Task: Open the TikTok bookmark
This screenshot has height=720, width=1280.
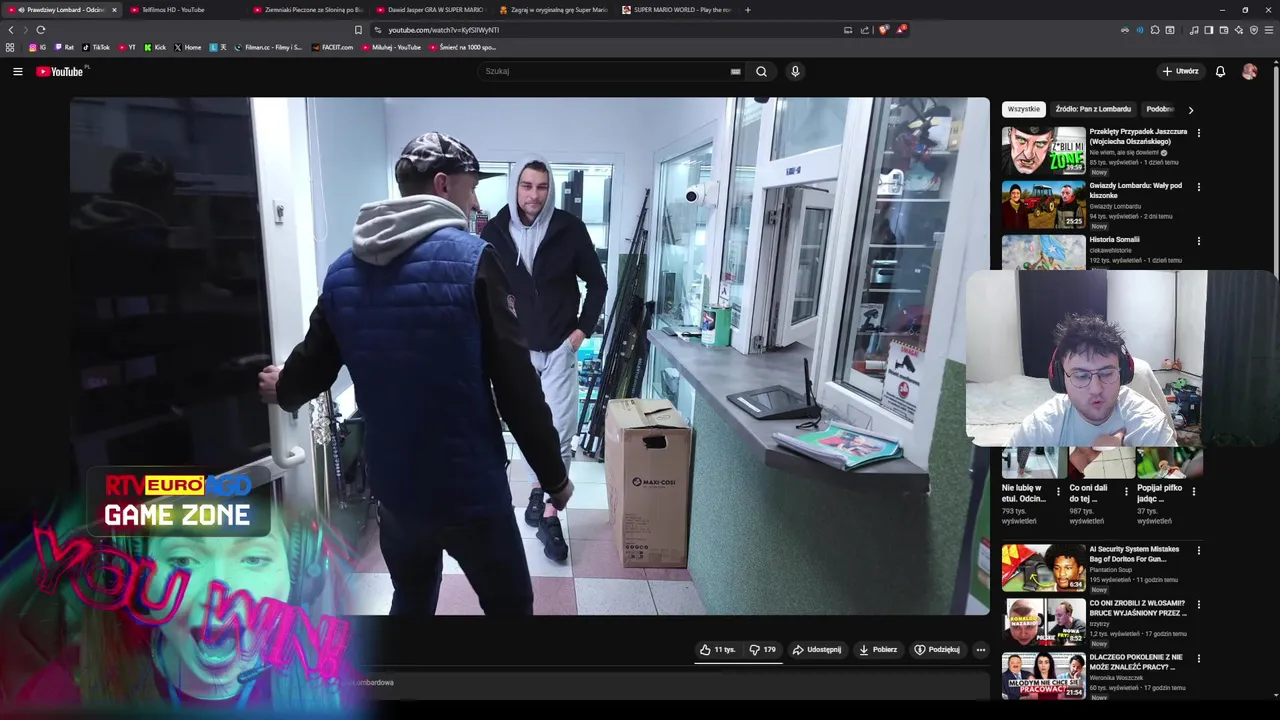Action: tap(96, 47)
